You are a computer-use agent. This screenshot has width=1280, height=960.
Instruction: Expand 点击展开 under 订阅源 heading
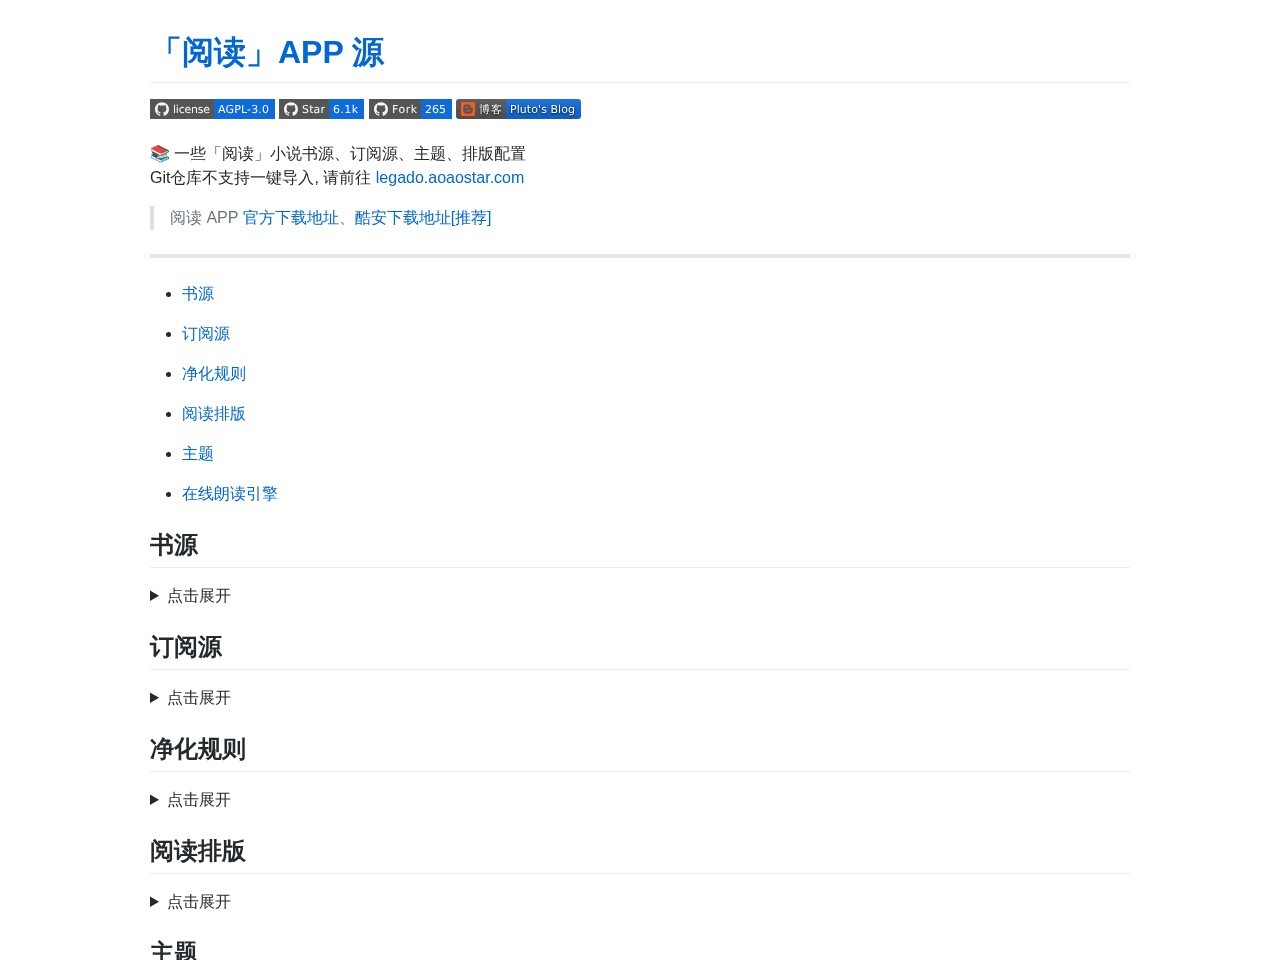190,698
